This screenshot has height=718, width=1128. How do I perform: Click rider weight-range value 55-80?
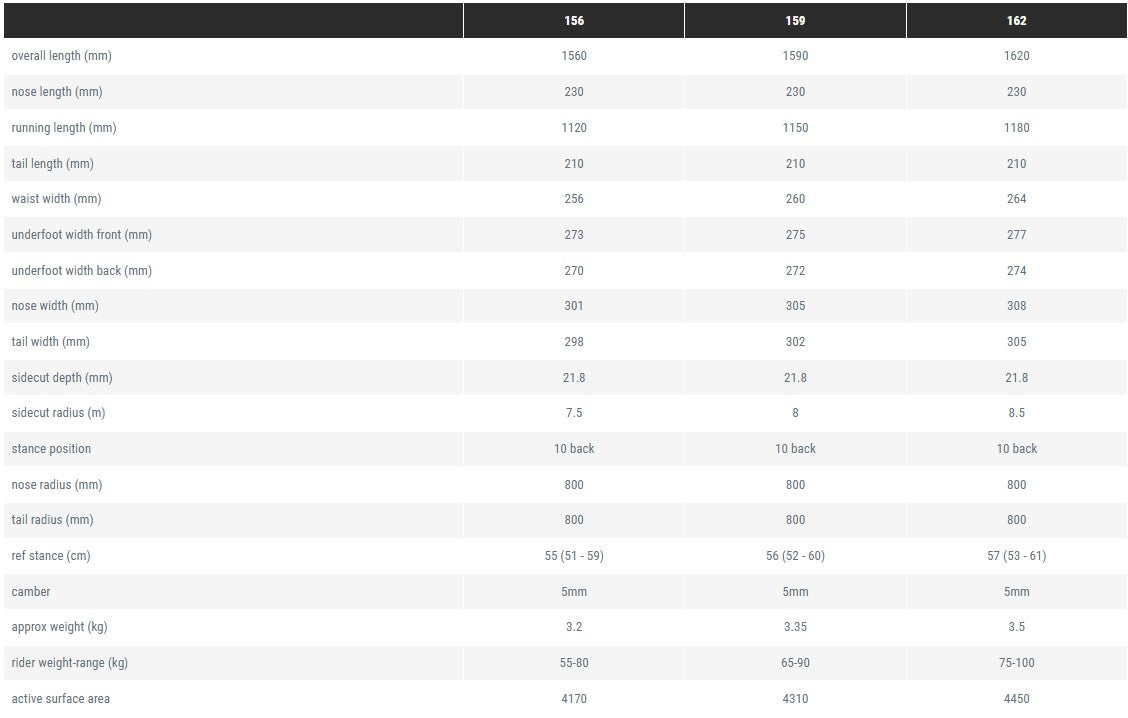pos(573,663)
